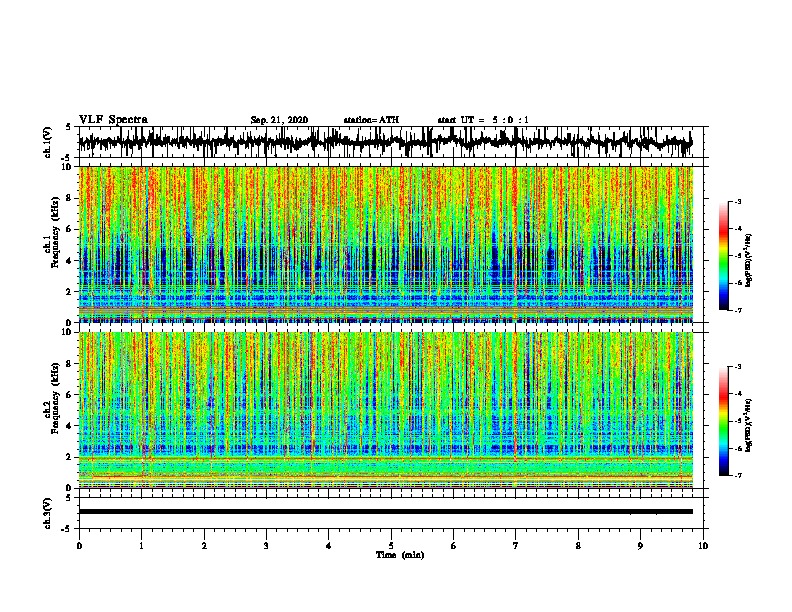Click the ch.2 spectrogram color bar
792x612 pixels.
tap(723, 421)
